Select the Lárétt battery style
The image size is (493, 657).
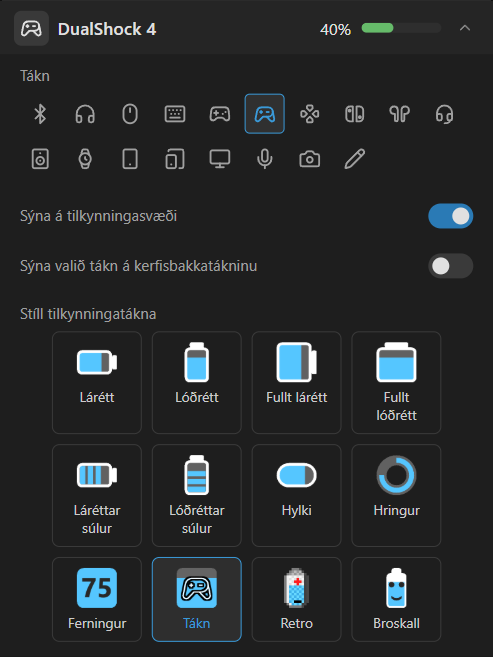pyautogui.click(x=97, y=383)
